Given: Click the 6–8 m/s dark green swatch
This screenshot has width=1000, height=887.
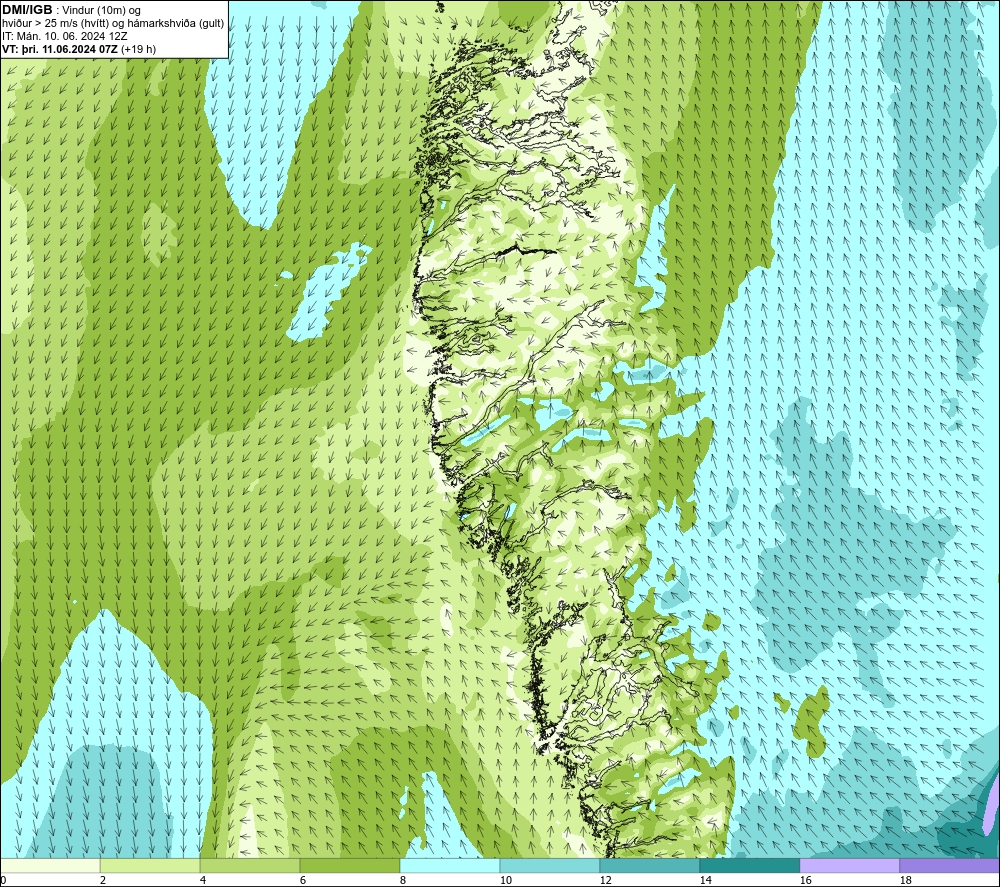Looking at the screenshot, I should (349, 865).
